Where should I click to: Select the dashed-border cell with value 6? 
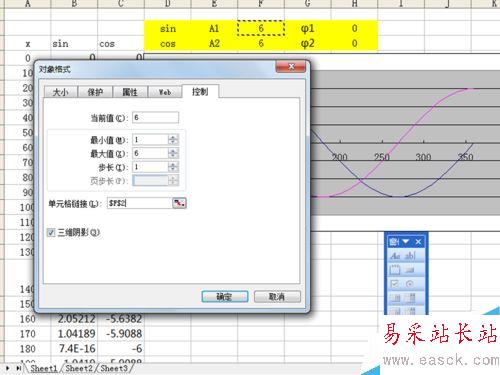[261, 28]
